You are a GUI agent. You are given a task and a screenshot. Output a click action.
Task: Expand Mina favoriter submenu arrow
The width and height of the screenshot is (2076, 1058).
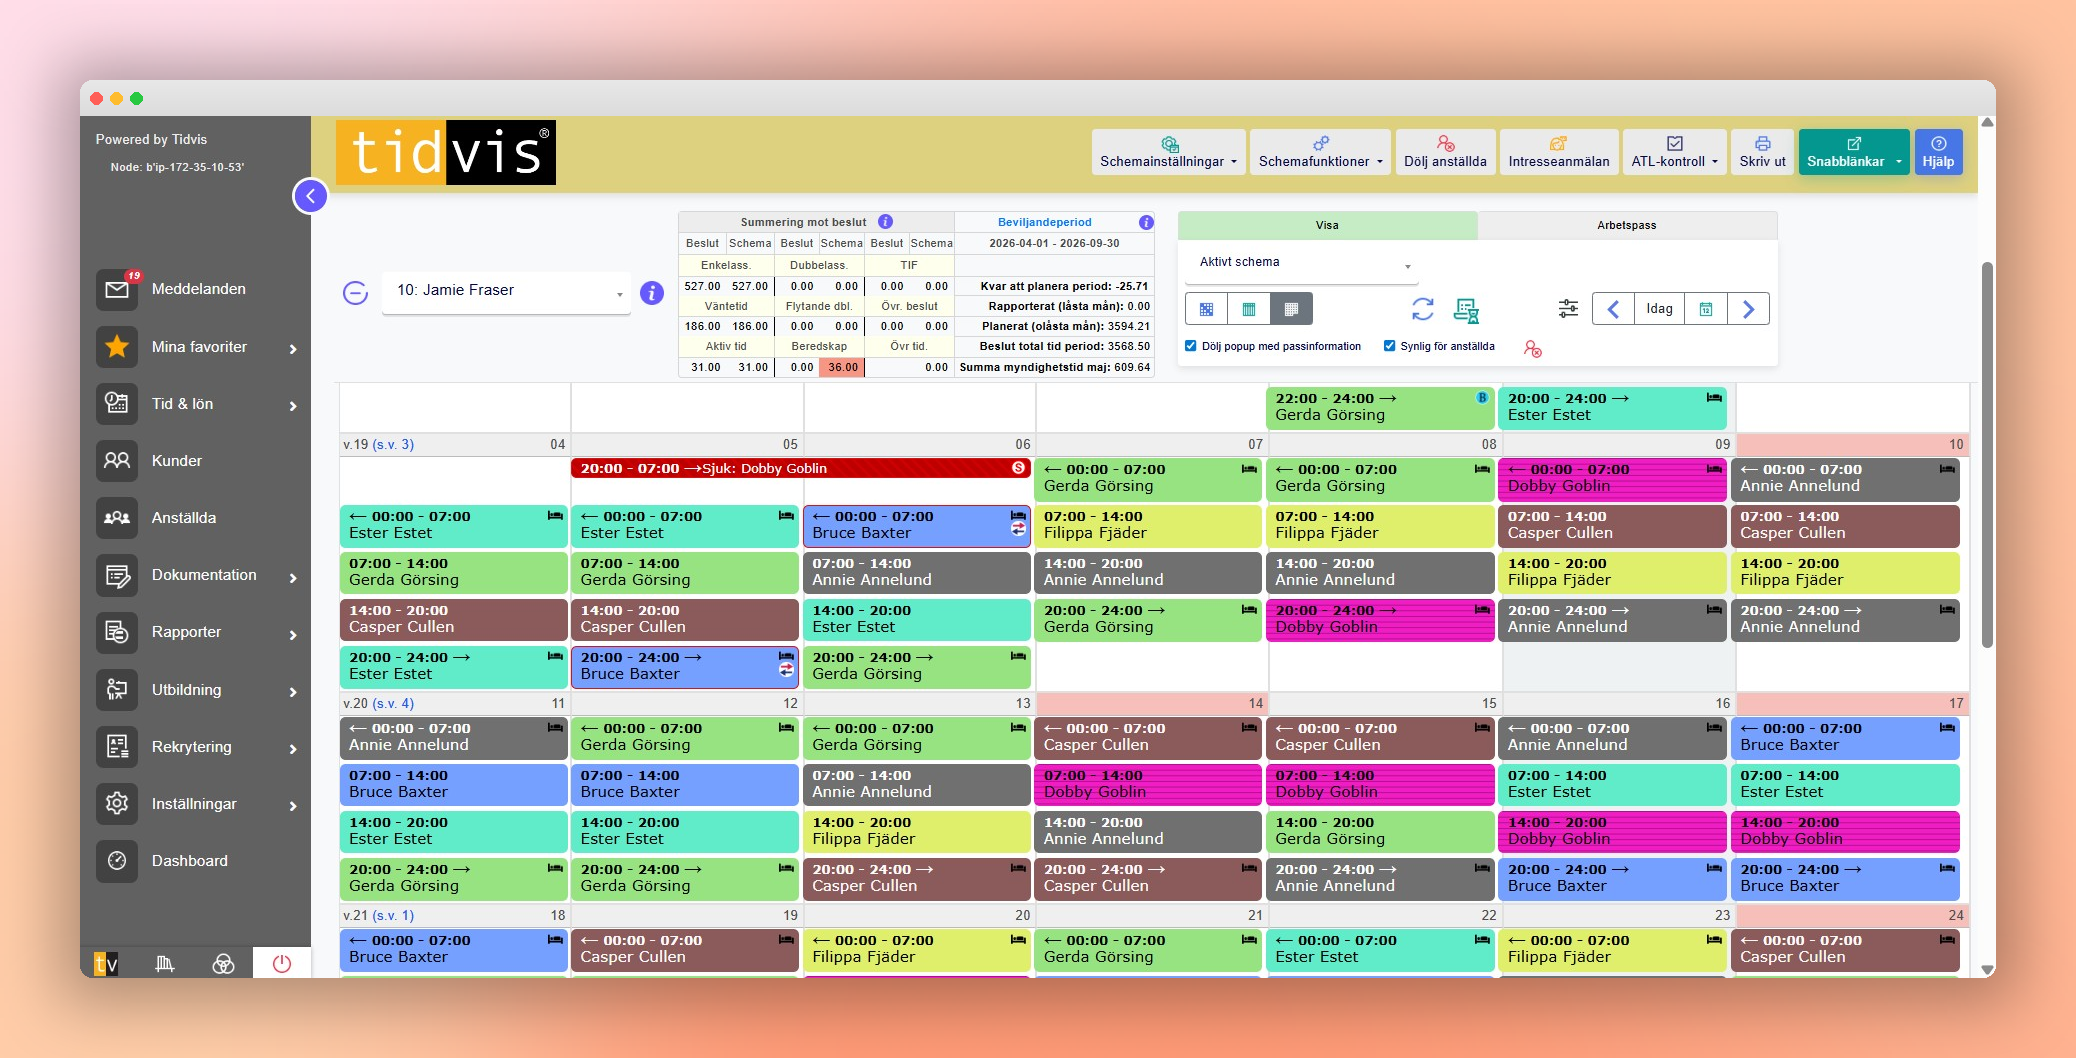coord(293,349)
